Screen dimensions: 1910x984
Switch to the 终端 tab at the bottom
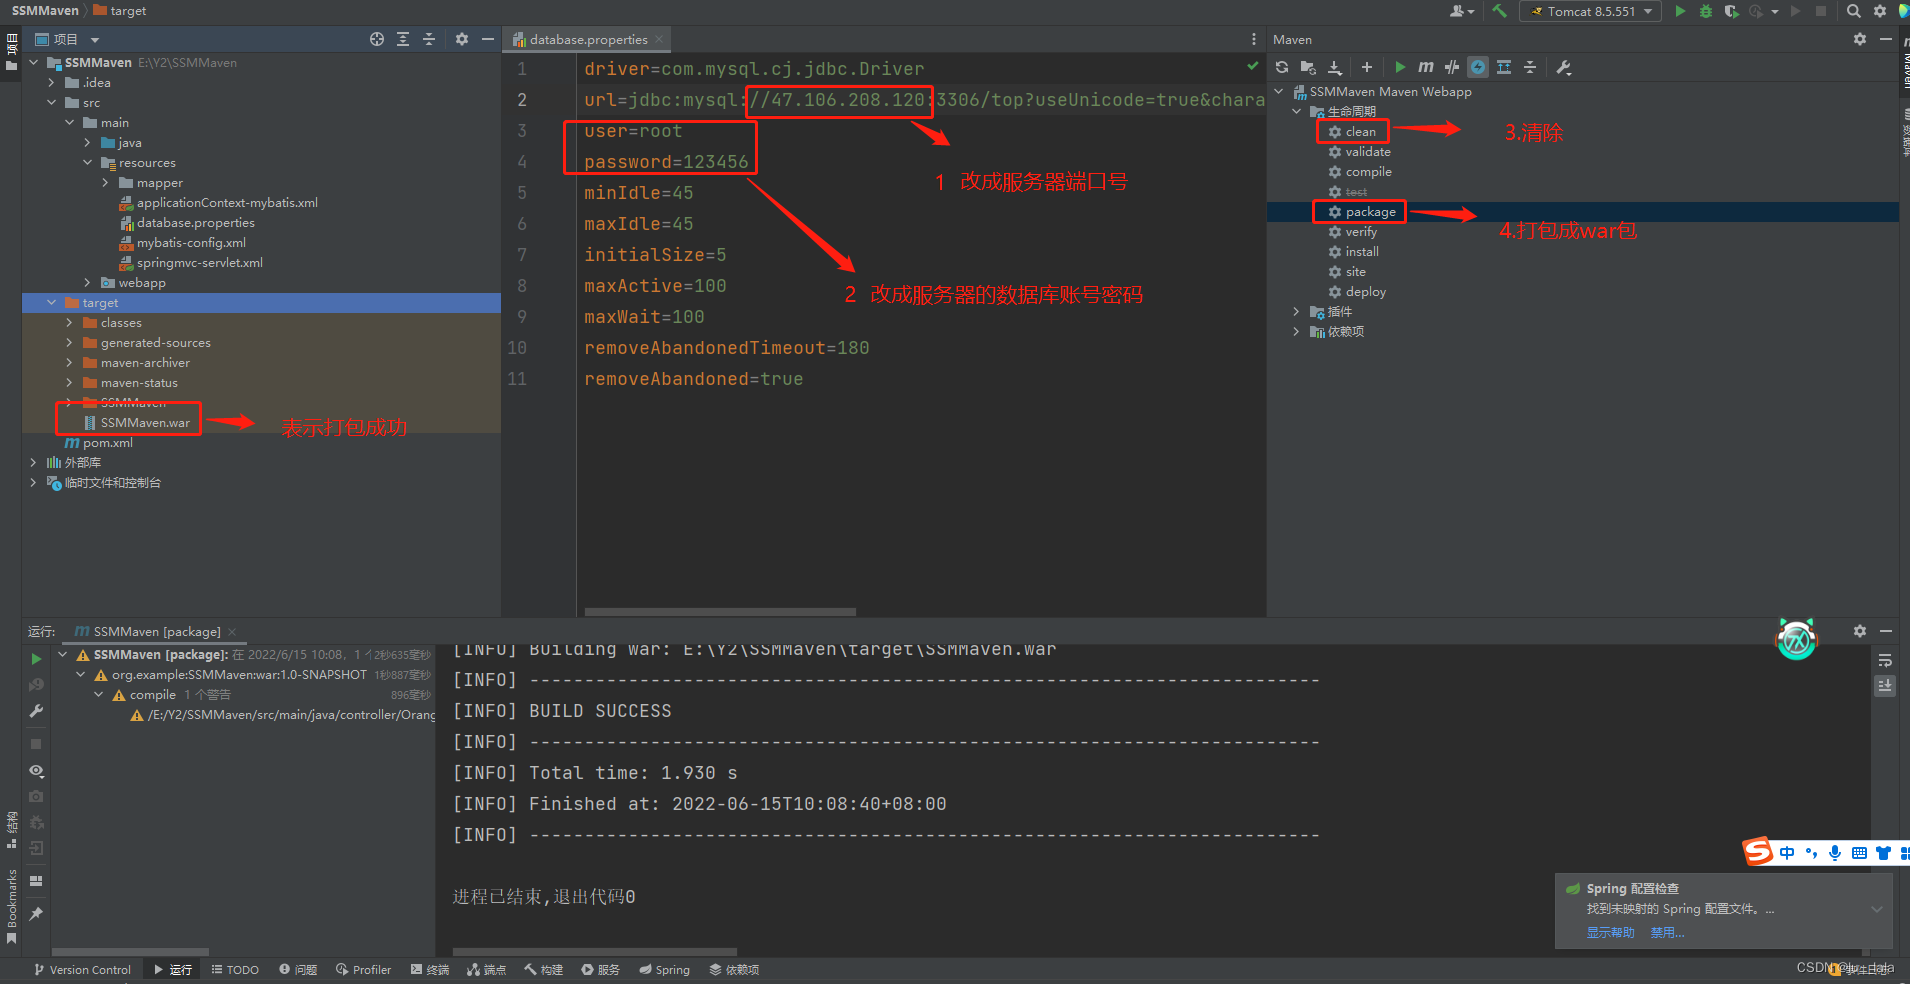tap(429, 969)
